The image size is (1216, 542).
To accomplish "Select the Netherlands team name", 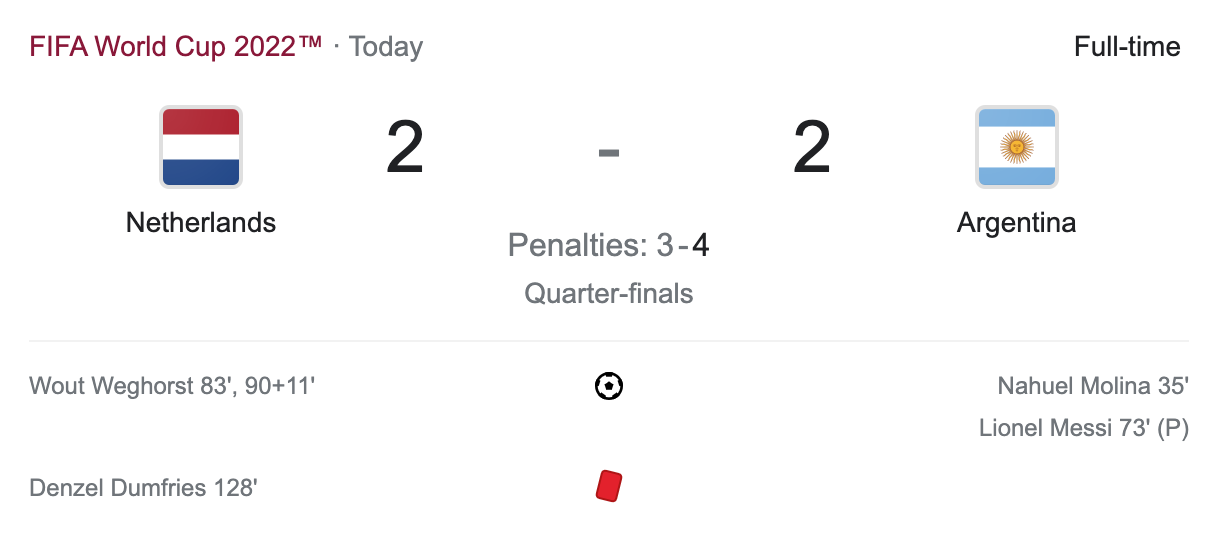I will [200, 222].
